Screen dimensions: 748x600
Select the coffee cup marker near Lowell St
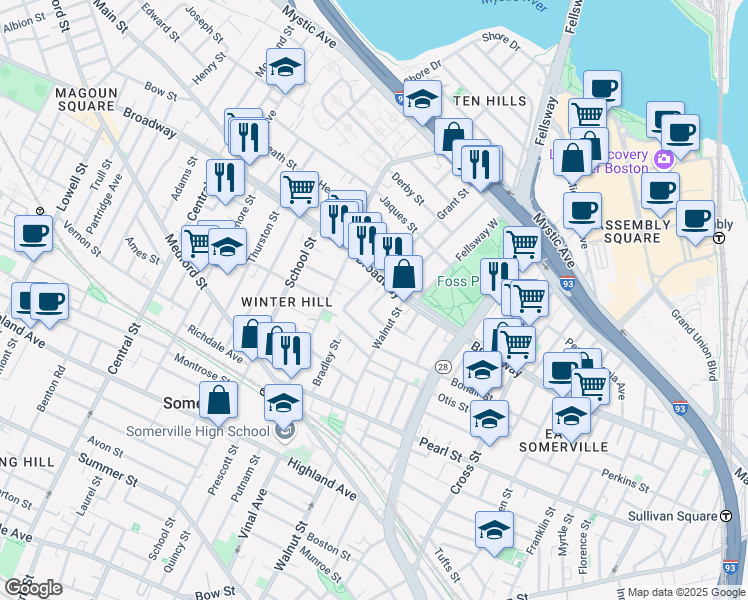tap(33, 234)
